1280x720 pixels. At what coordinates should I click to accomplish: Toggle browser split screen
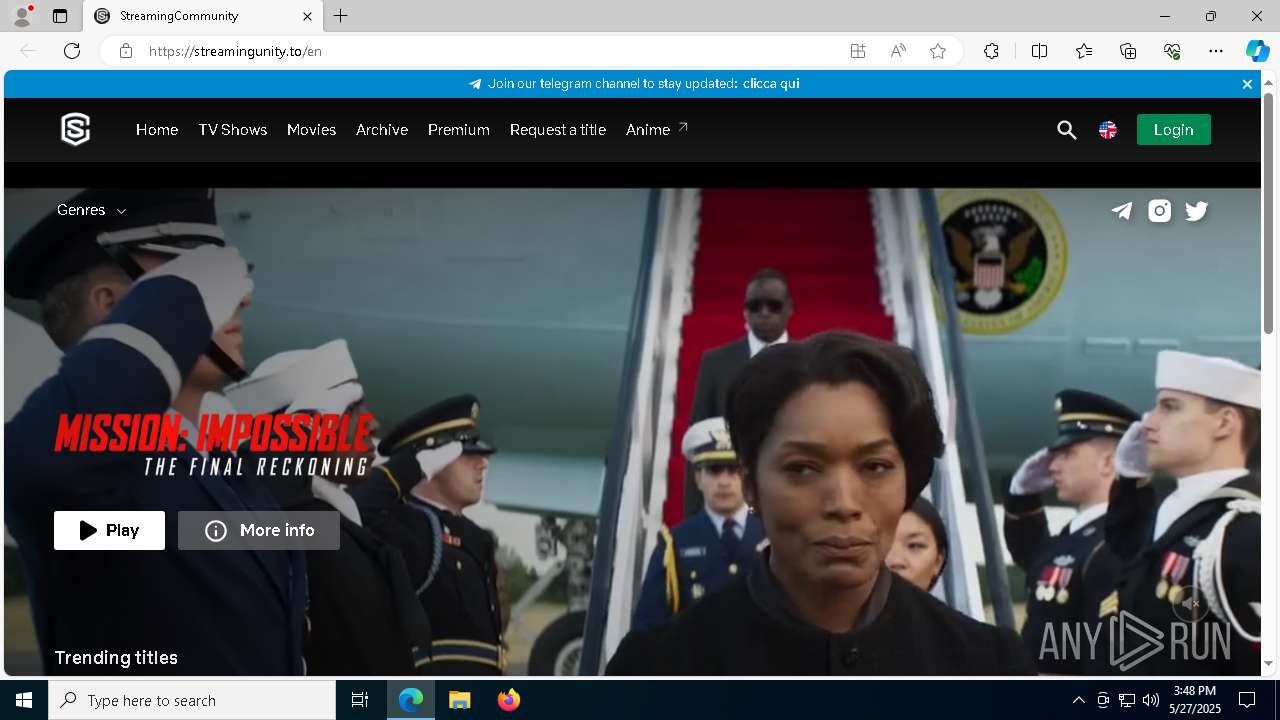1039,51
